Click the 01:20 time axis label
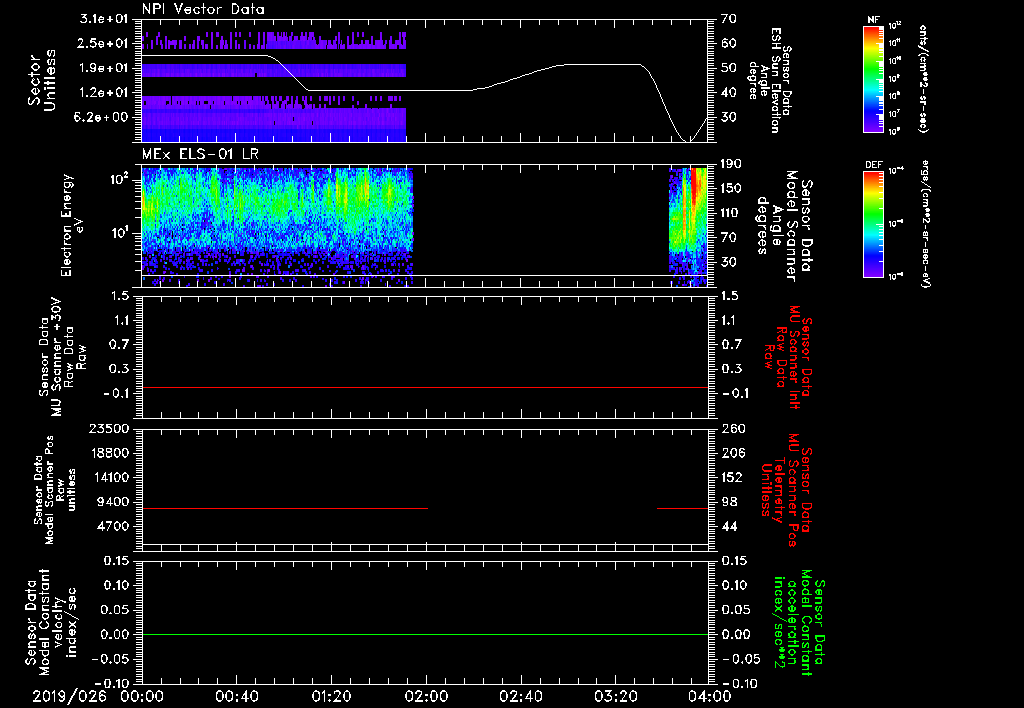 (331, 696)
